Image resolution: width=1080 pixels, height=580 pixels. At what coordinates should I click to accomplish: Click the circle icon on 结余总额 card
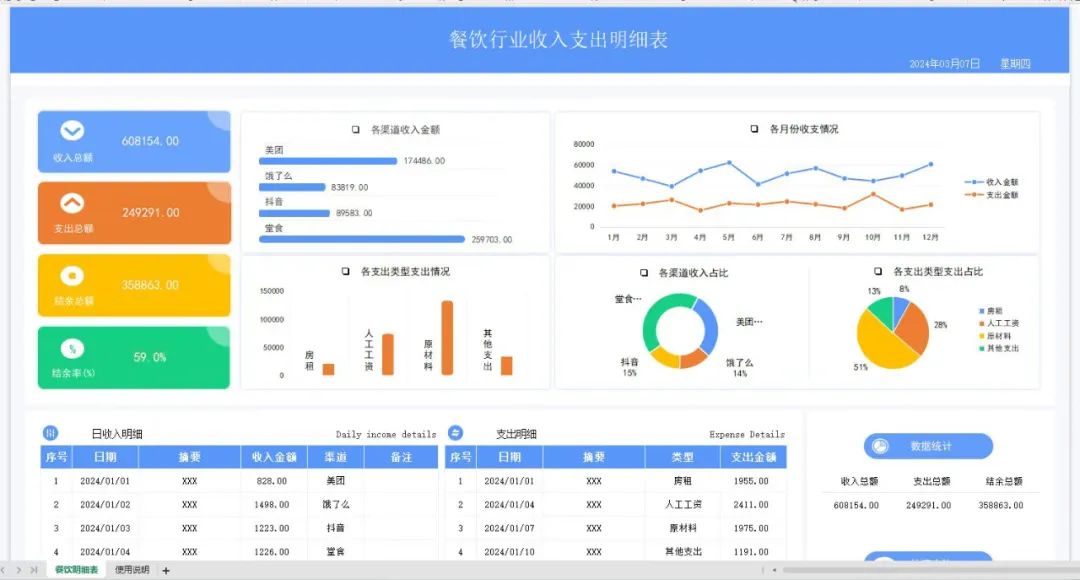pos(72,276)
